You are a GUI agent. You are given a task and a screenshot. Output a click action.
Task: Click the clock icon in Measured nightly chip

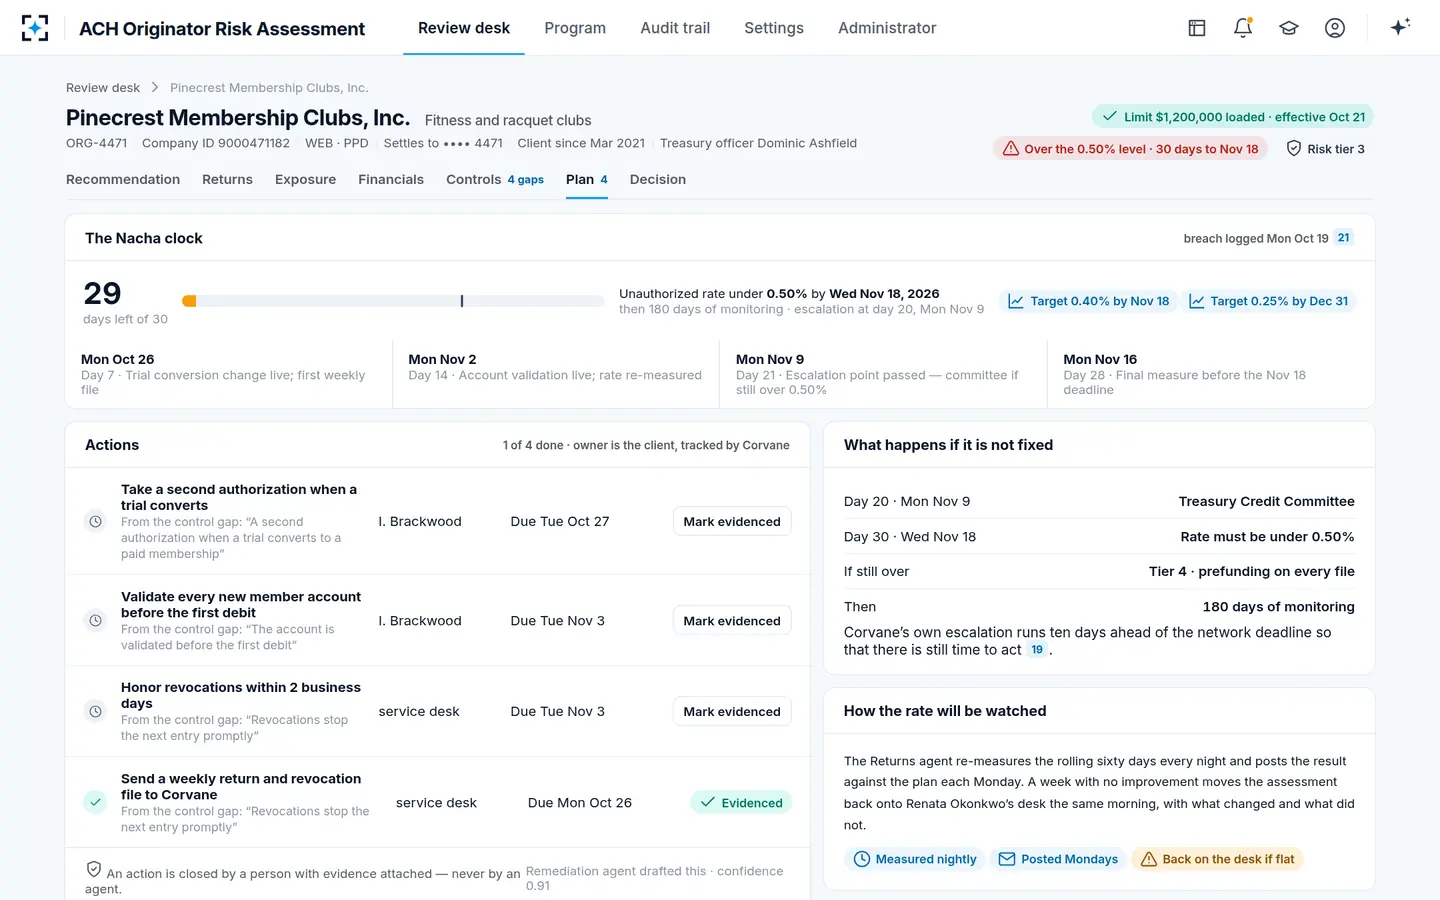click(862, 859)
